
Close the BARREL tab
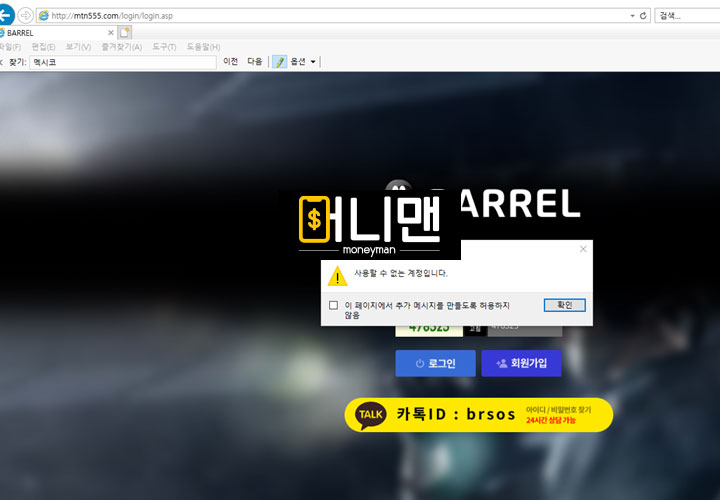point(111,33)
